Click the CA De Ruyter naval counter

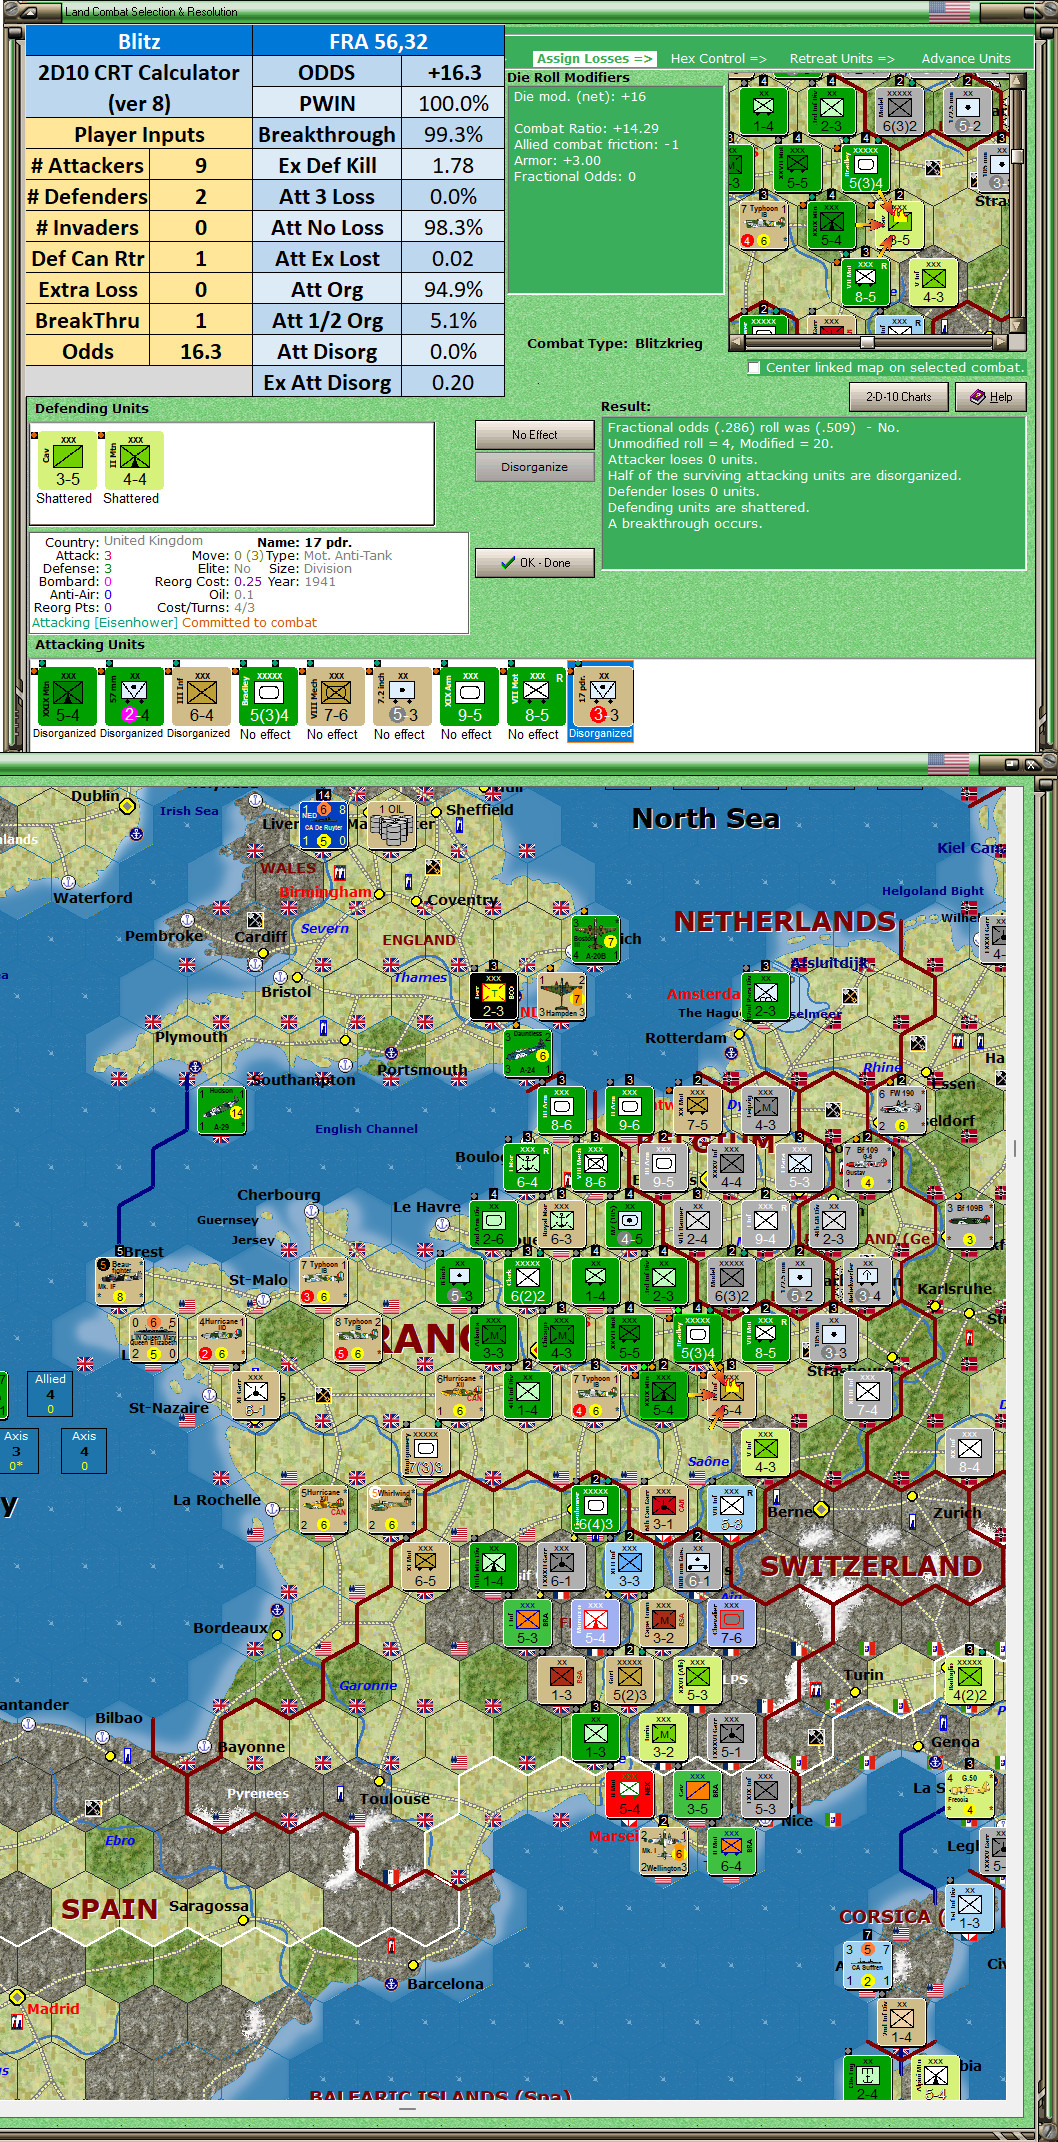pos(324,825)
